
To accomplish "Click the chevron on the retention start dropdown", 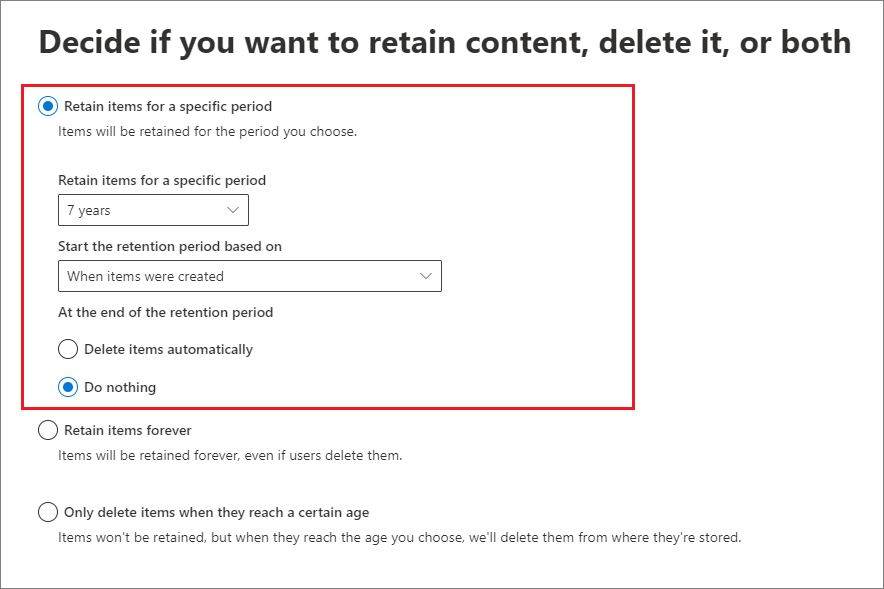I will pyautogui.click(x=427, y=276).
